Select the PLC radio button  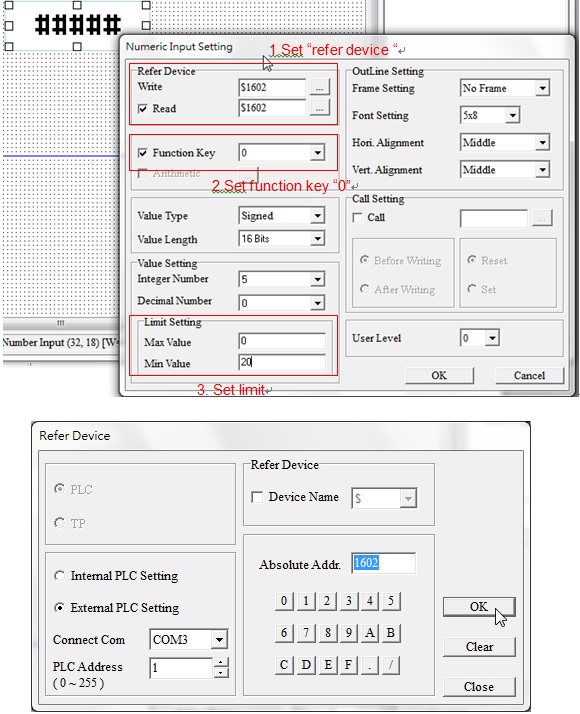point(59,489)
